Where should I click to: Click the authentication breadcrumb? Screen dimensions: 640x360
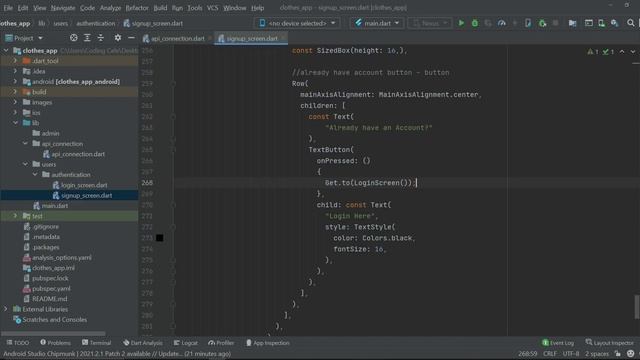[x=96, y=23]
